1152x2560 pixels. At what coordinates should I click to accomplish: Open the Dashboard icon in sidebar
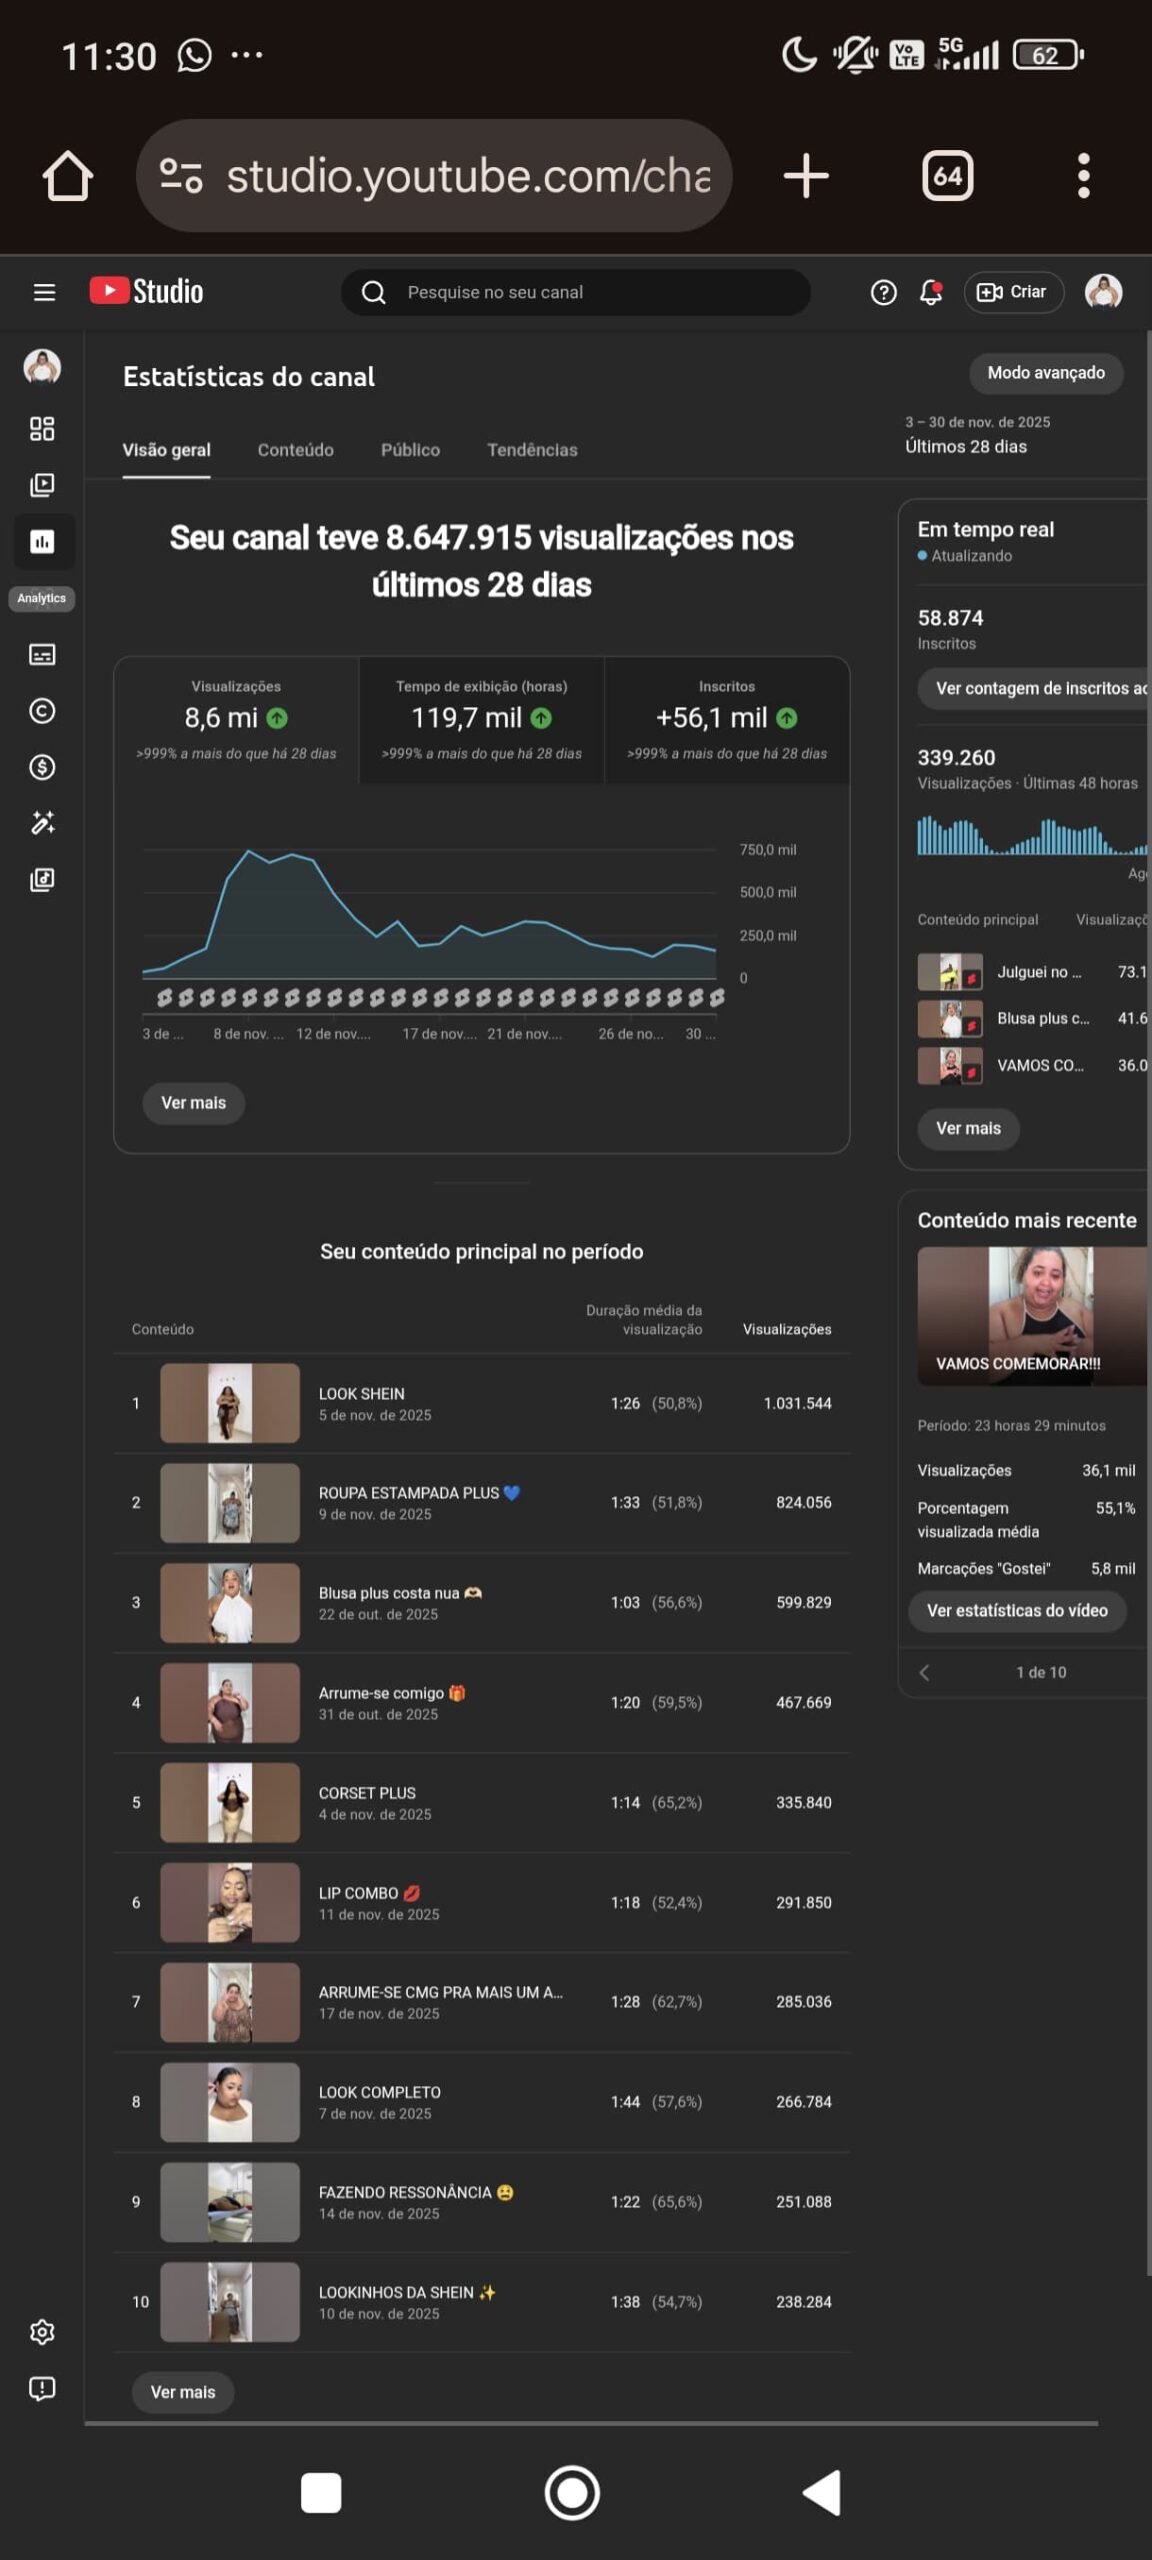[42, 429]
